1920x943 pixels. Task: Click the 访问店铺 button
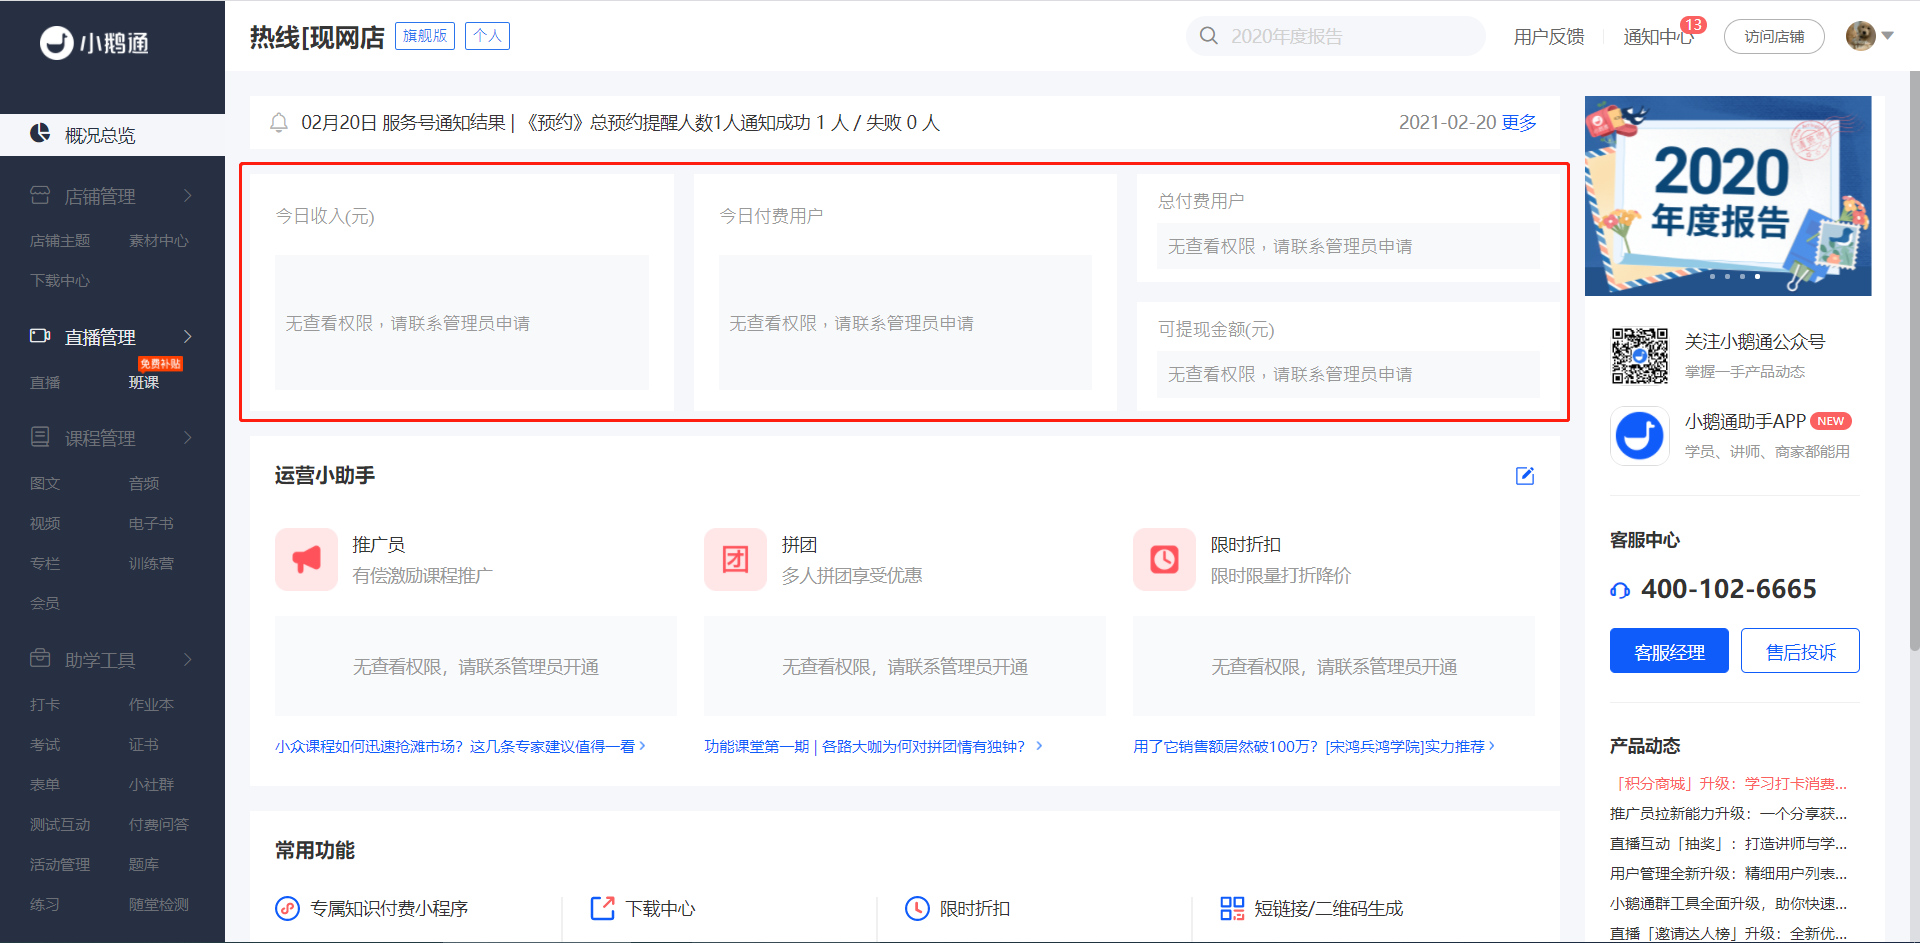[1774, 37]
